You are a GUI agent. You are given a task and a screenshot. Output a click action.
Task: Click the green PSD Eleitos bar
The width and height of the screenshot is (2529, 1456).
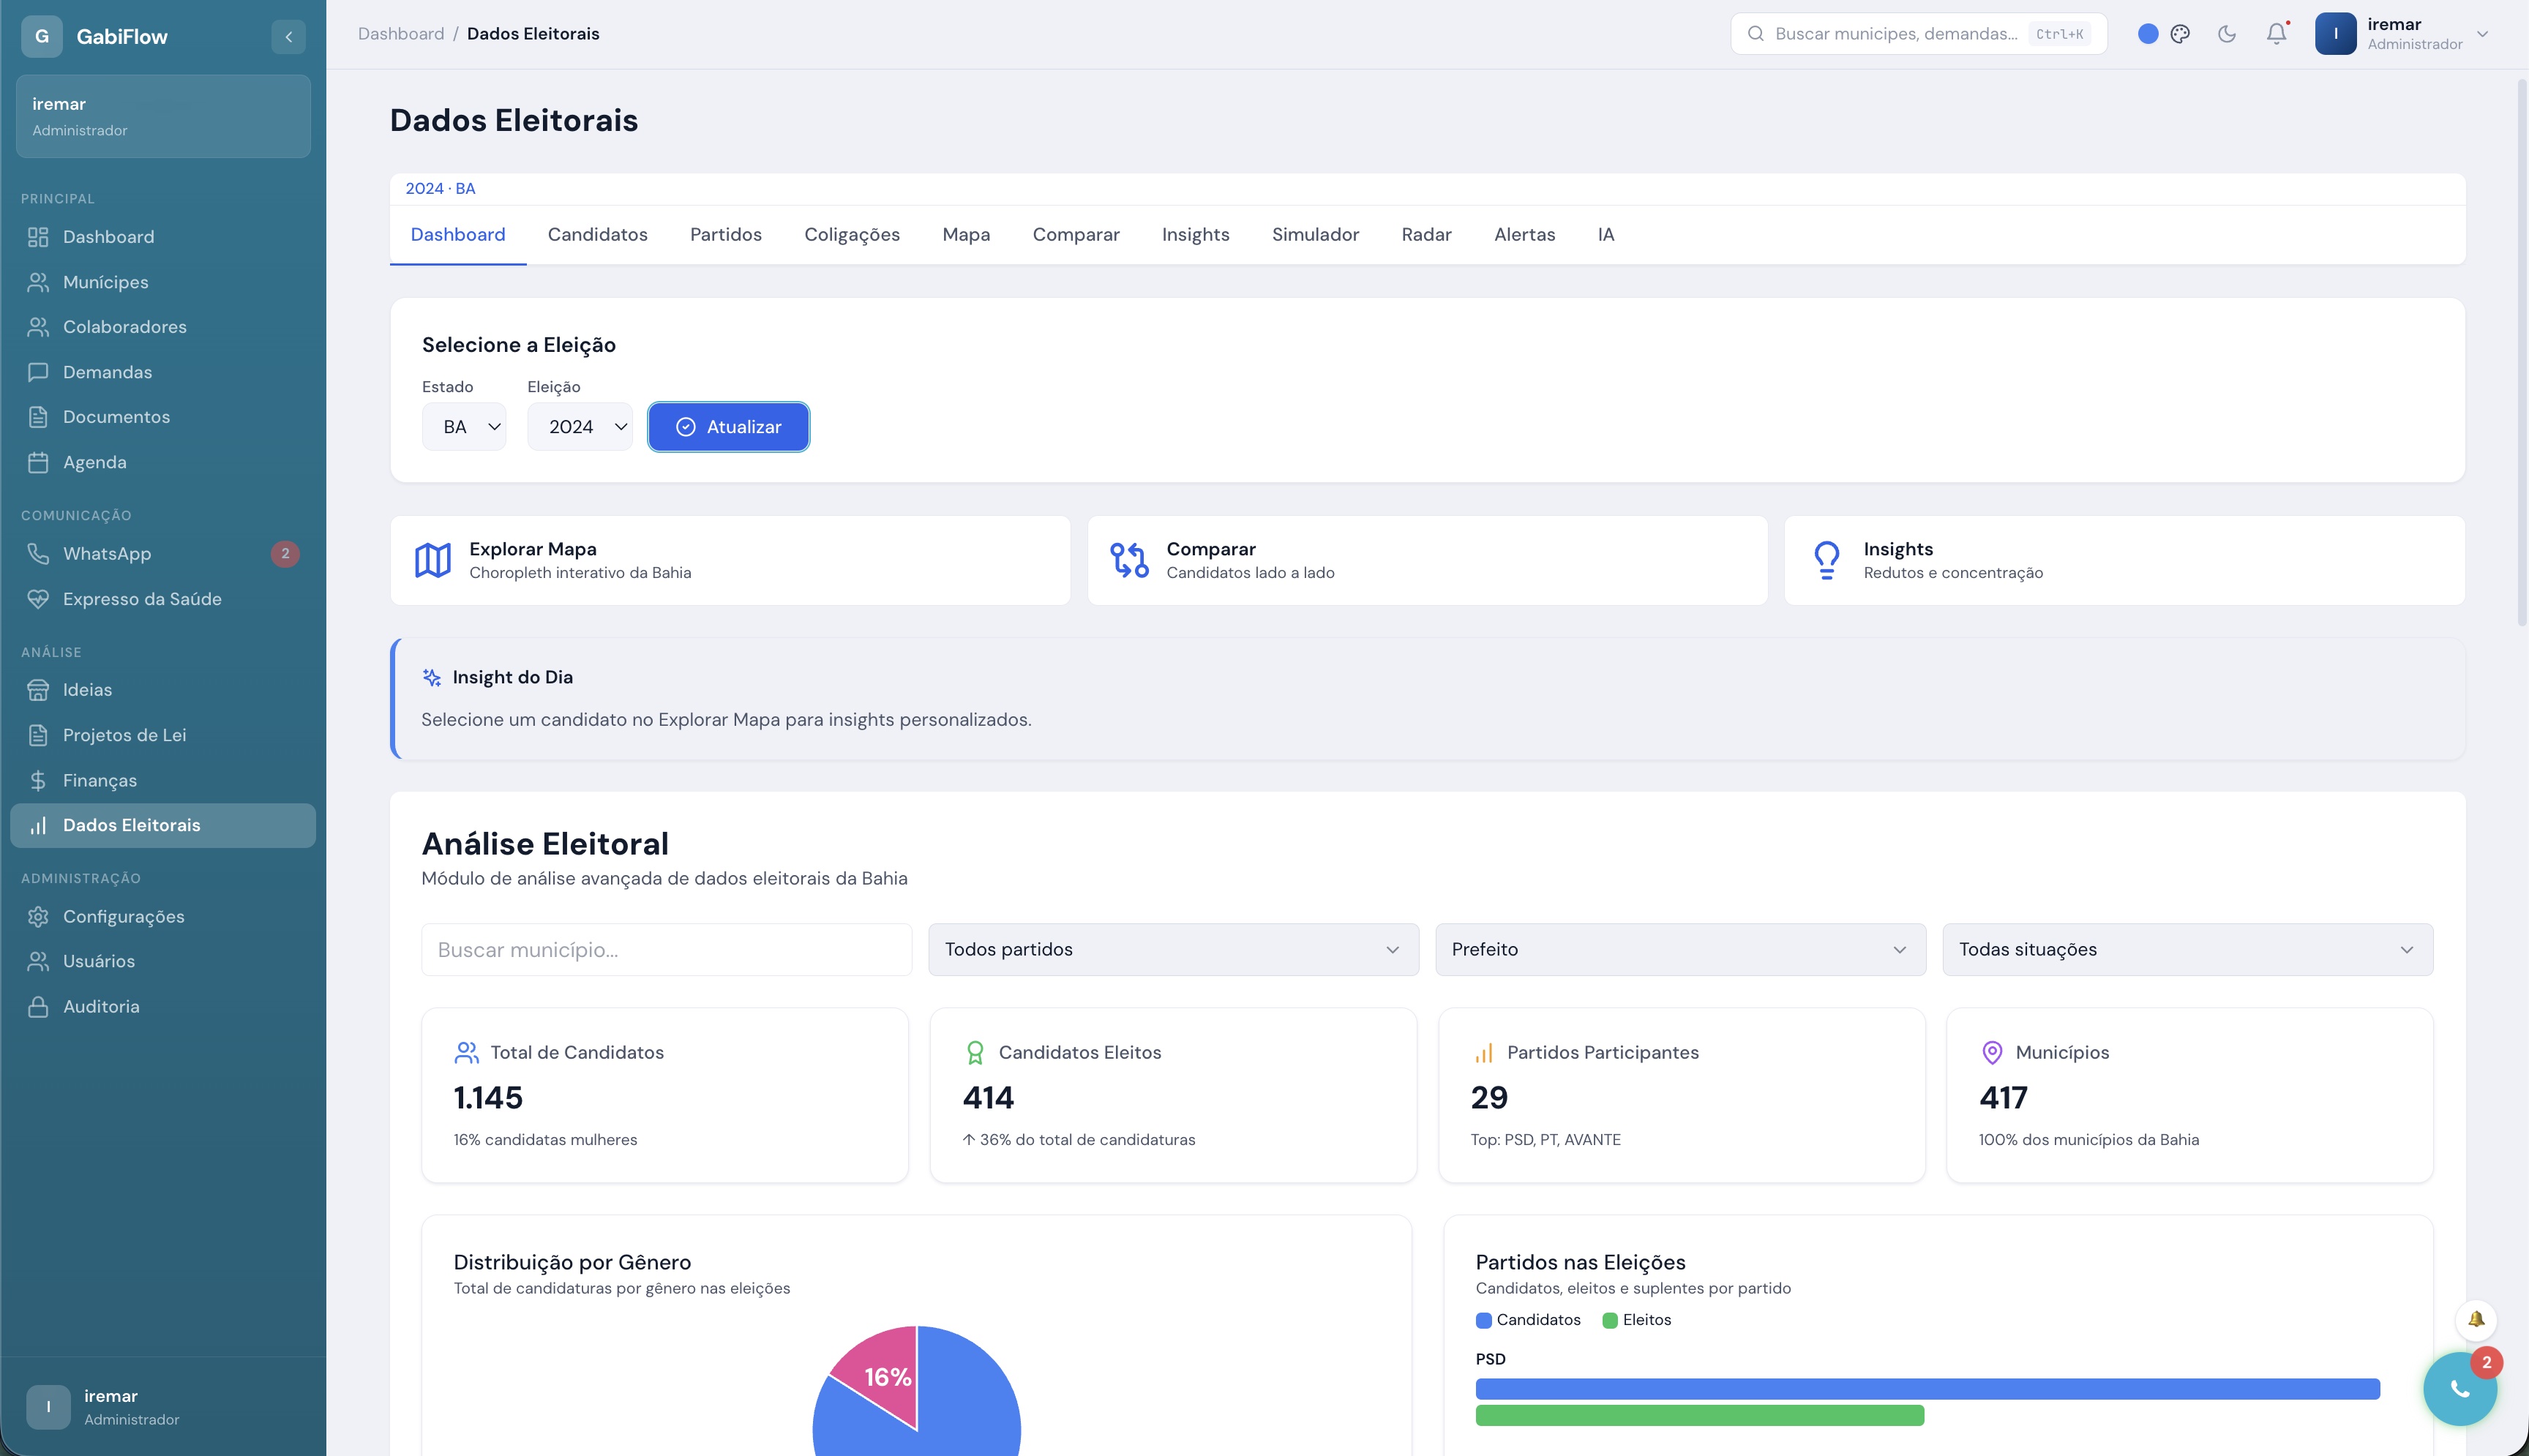tap(1700, 1415)
